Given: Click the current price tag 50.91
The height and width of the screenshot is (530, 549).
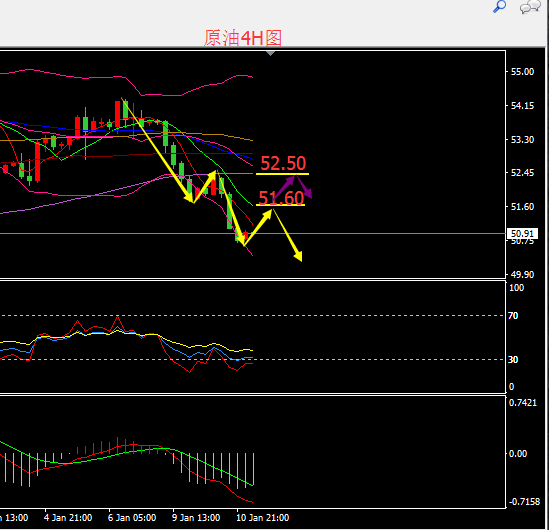Looking at the screenshot, I should click(522, 233).
